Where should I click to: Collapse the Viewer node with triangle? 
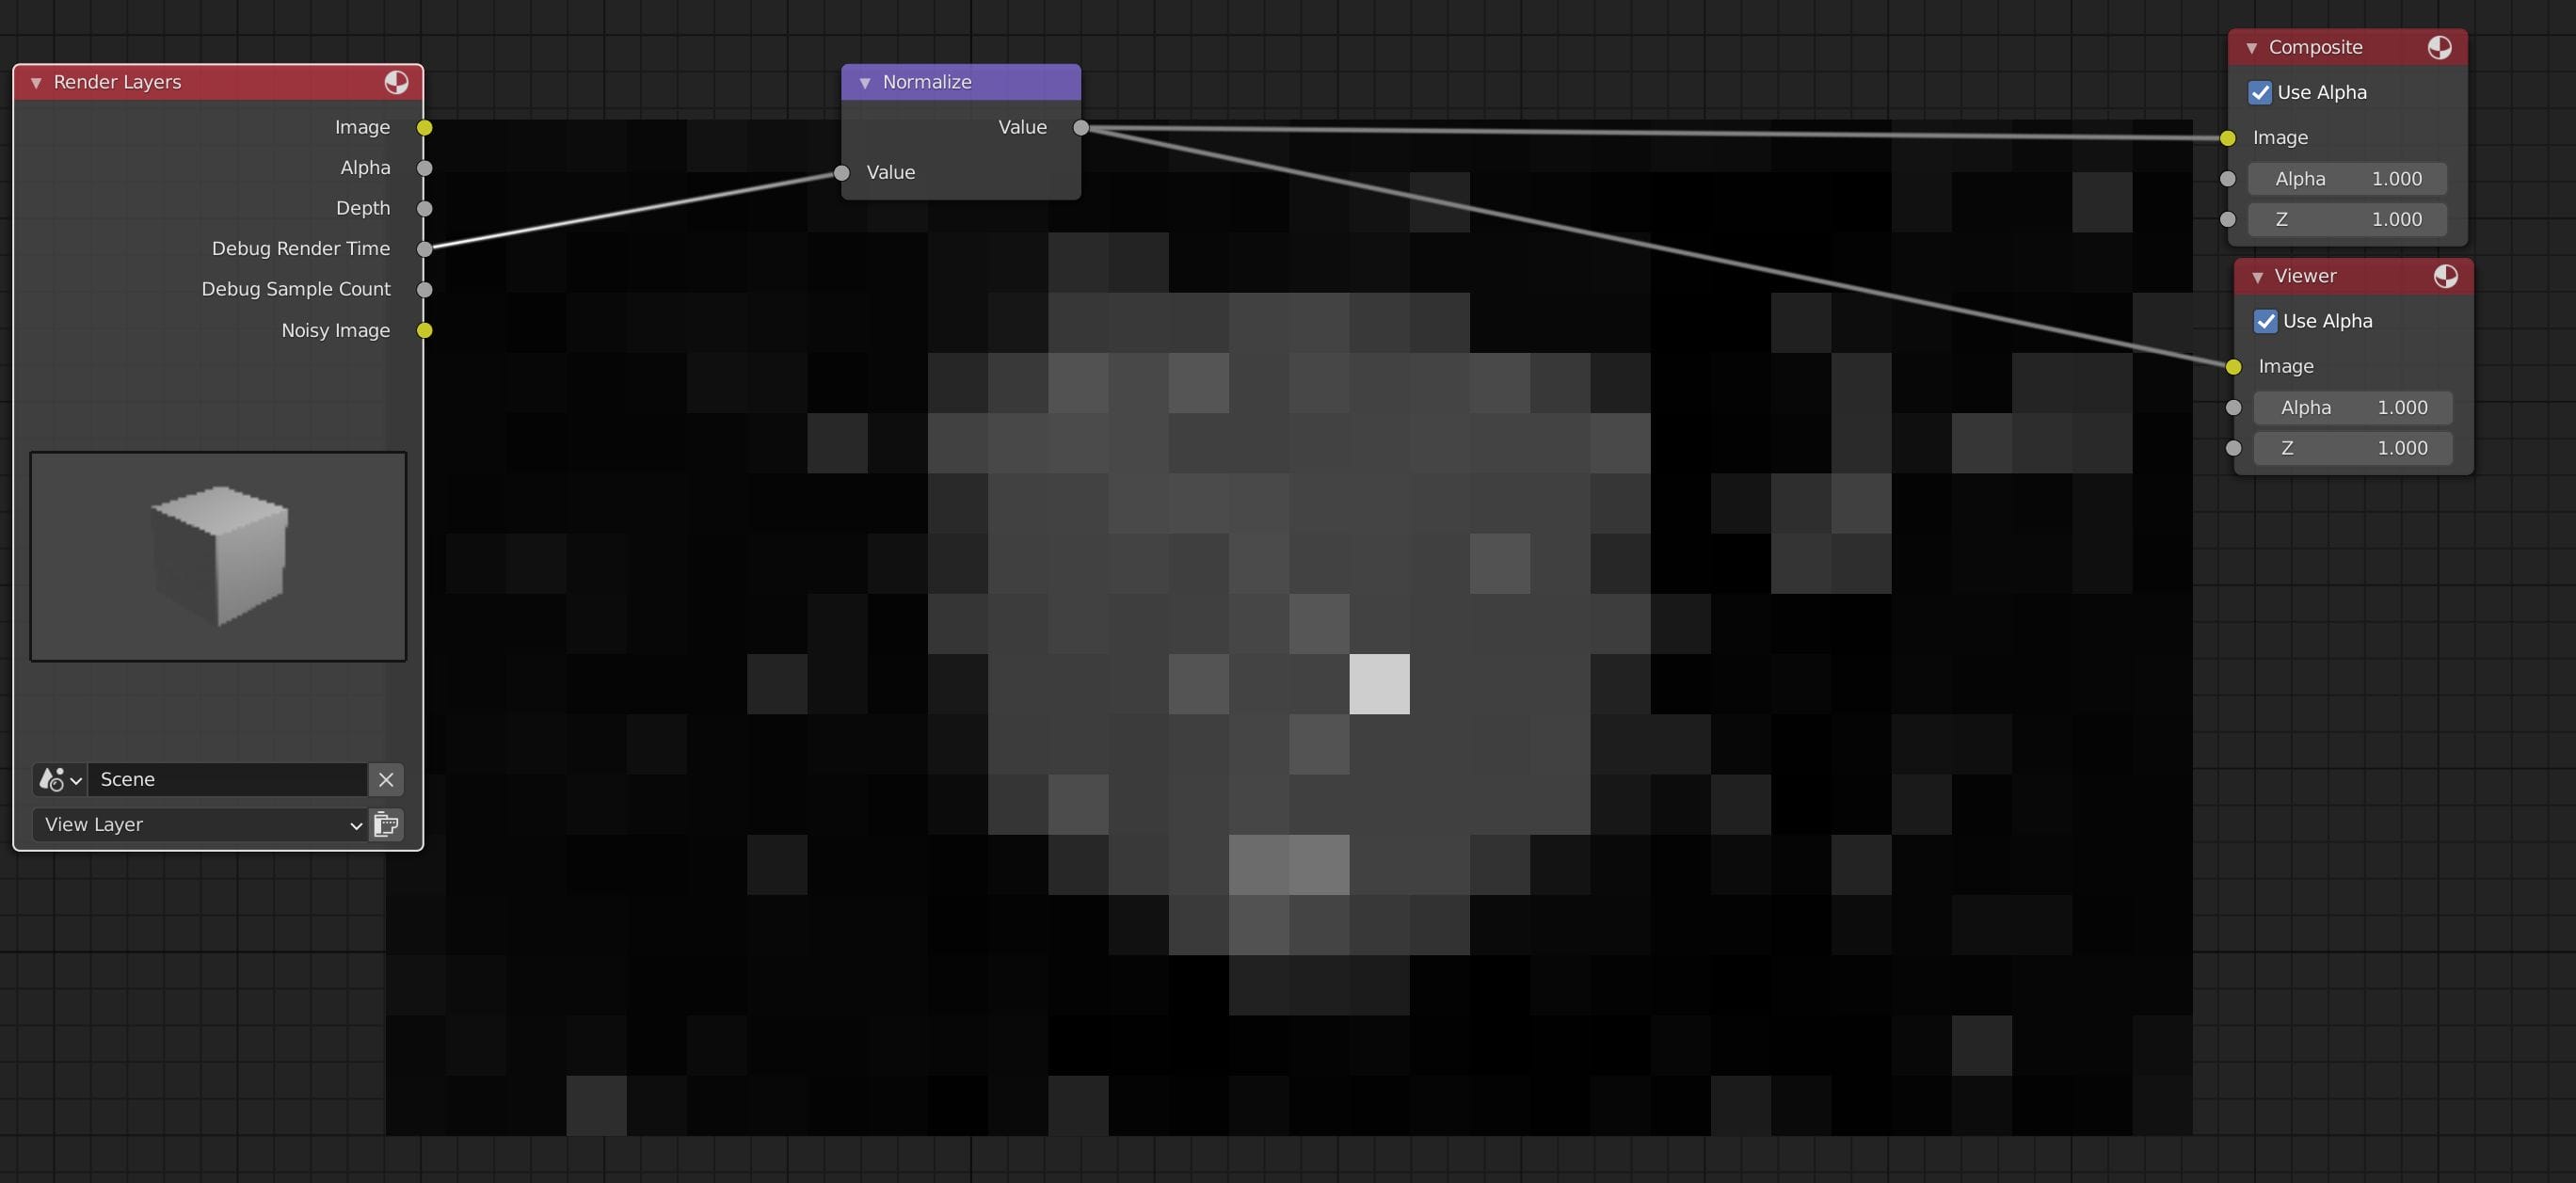click(x=2257, y=277)
